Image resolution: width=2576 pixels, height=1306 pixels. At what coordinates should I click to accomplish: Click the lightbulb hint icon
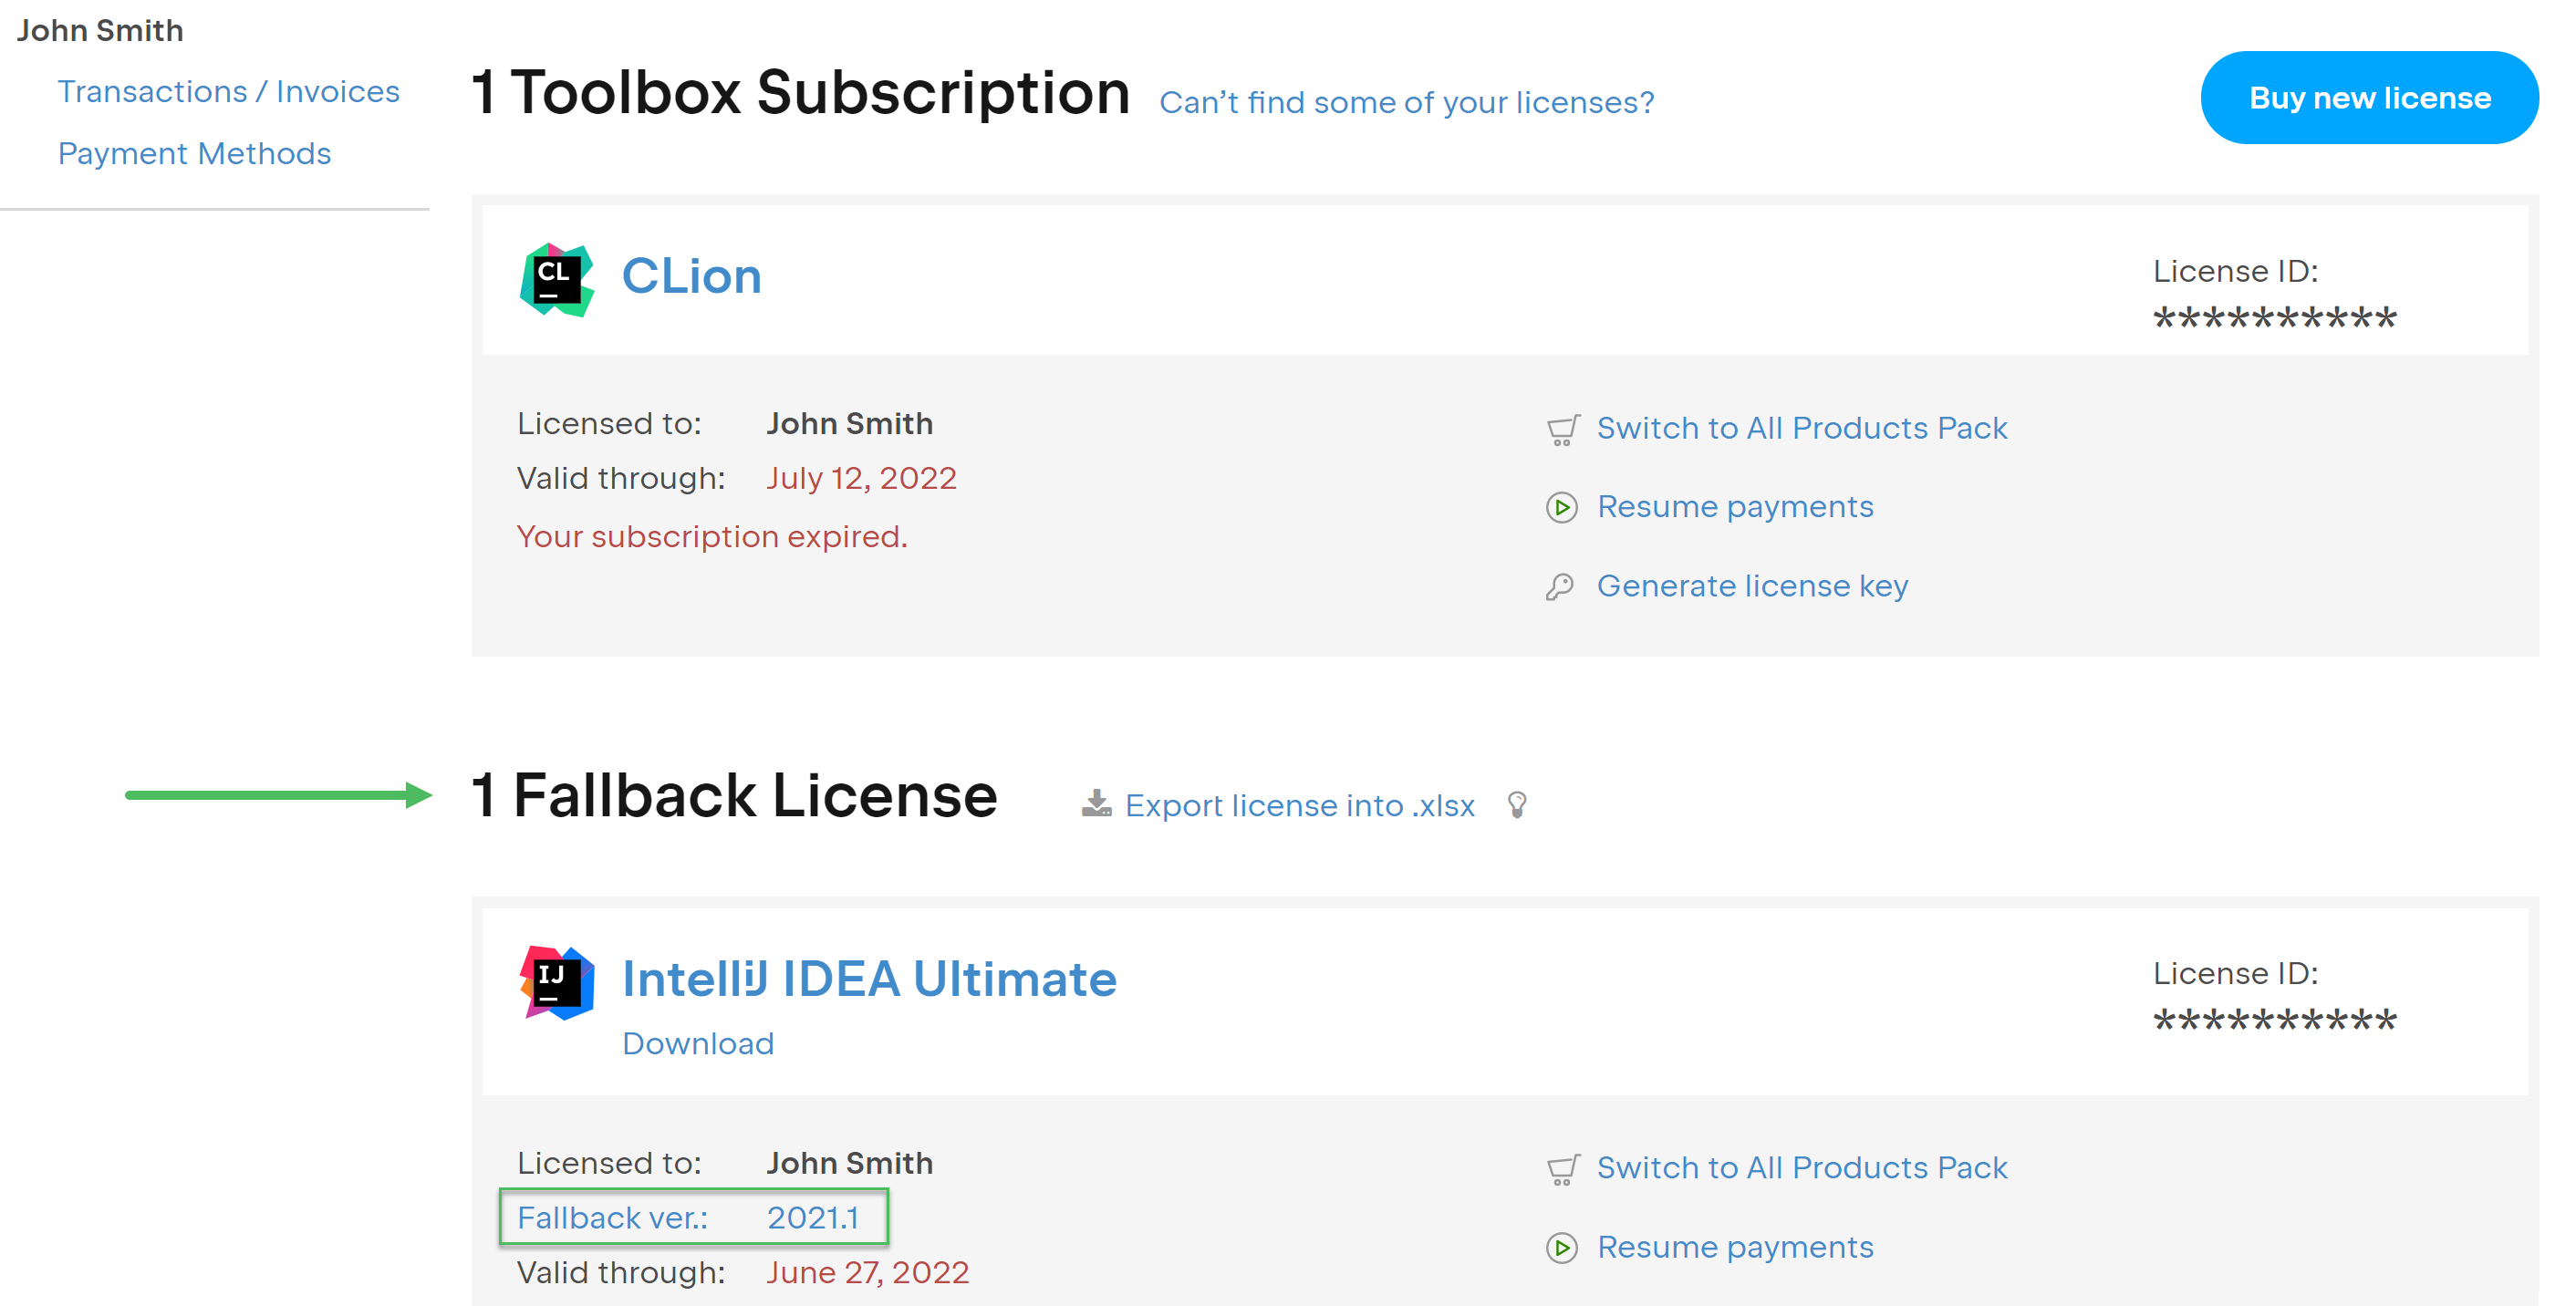tap(1517, 805)
